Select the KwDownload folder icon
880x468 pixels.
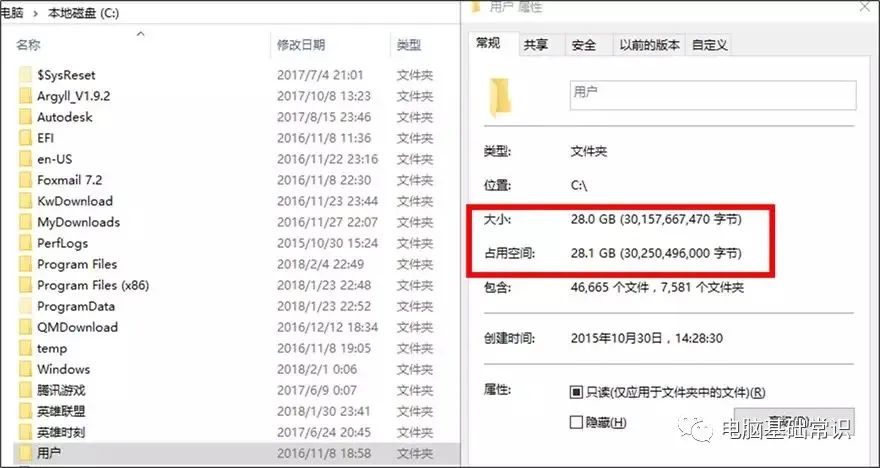click(25, 201)
